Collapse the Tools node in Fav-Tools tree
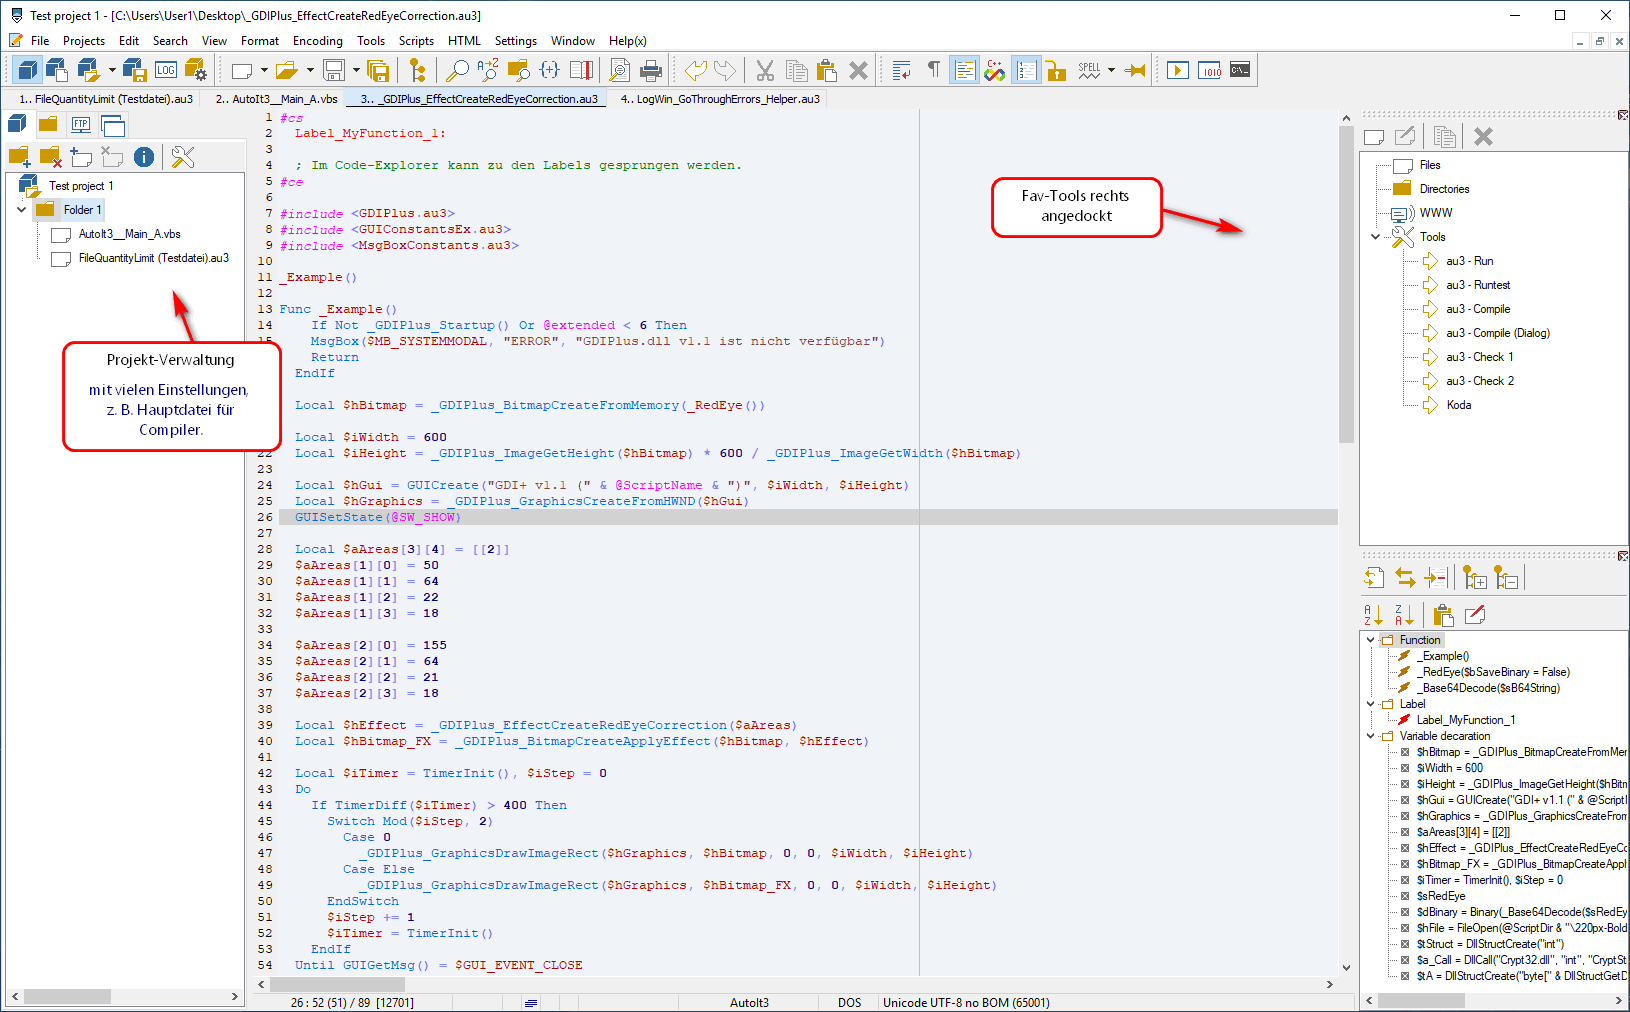Image resolution: width=1630 pixels, height=1012 pixels. 1375,237
